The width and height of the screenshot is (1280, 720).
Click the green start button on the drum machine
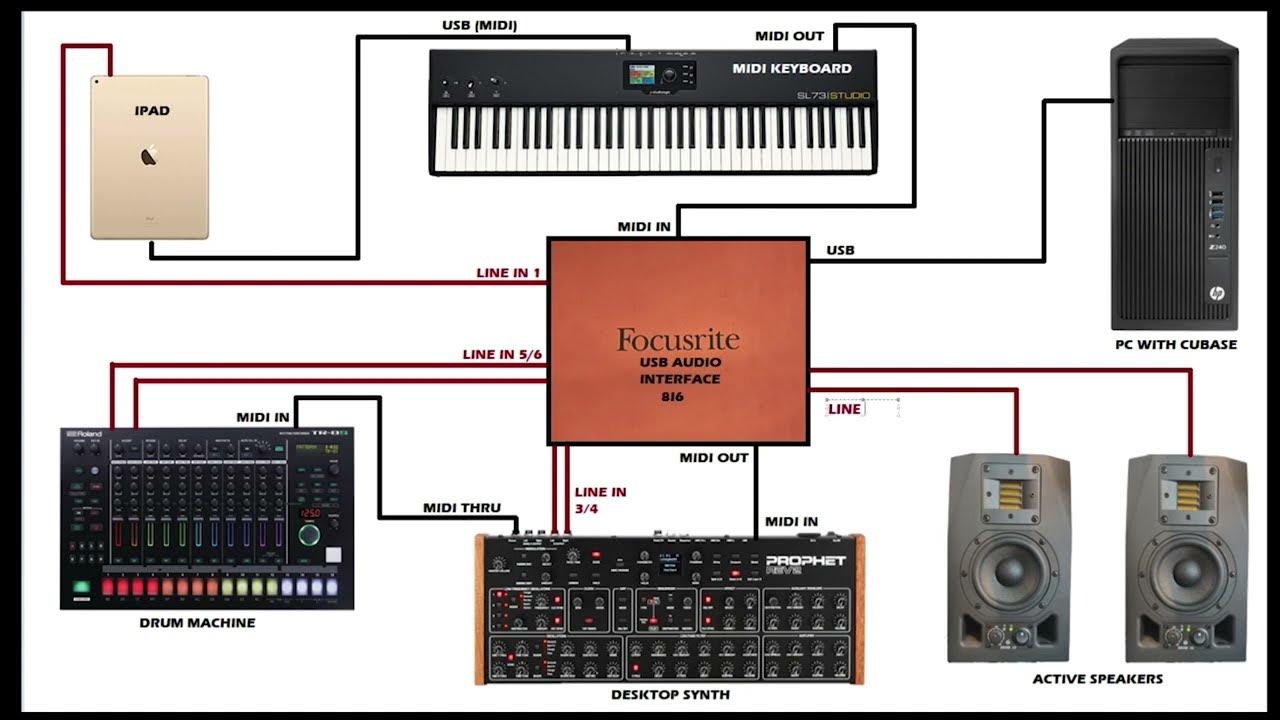[x=80, y=587]
